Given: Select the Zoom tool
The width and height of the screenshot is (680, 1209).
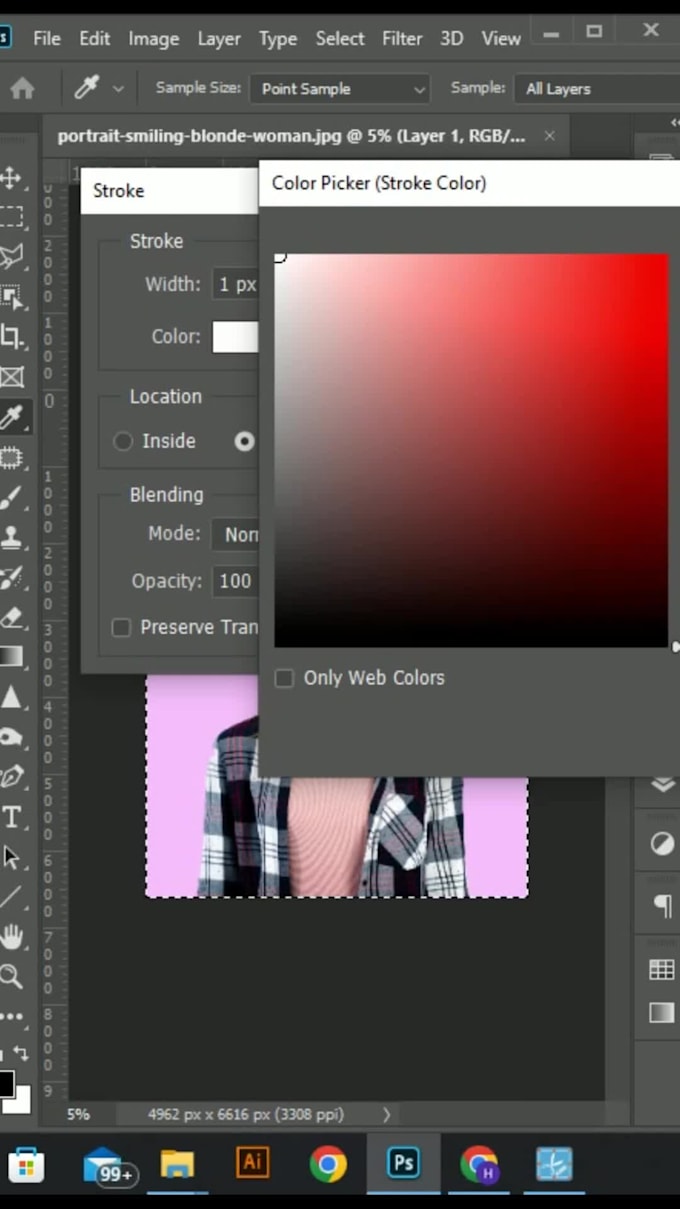Looking at the screenshot, I should 11,977.
